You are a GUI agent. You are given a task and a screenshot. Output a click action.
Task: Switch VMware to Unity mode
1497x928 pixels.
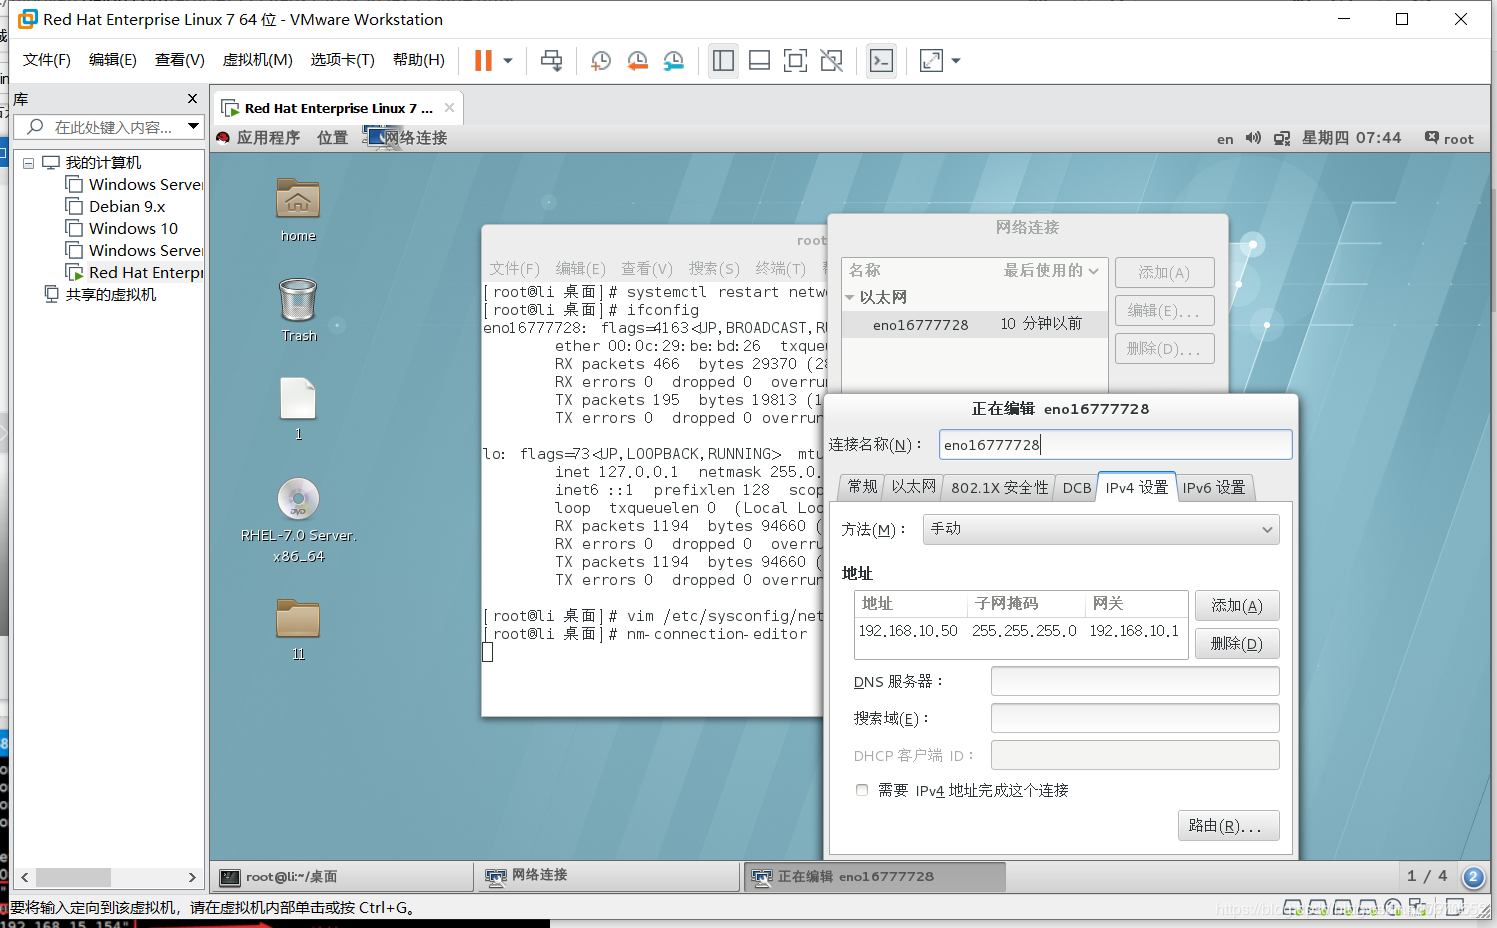[831, 61]
